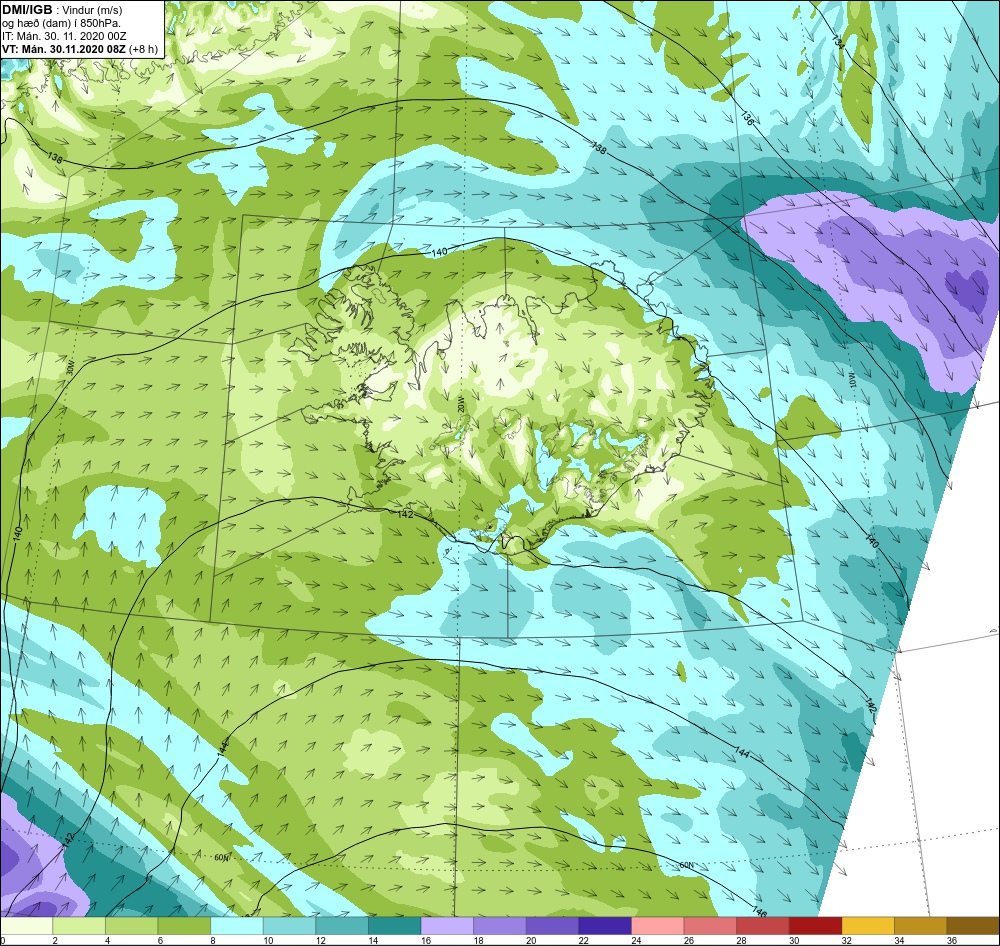1000x946 pixels.
Task: Select the salmon 26–28 m/s legend swatch
Action: pos(710,926)
